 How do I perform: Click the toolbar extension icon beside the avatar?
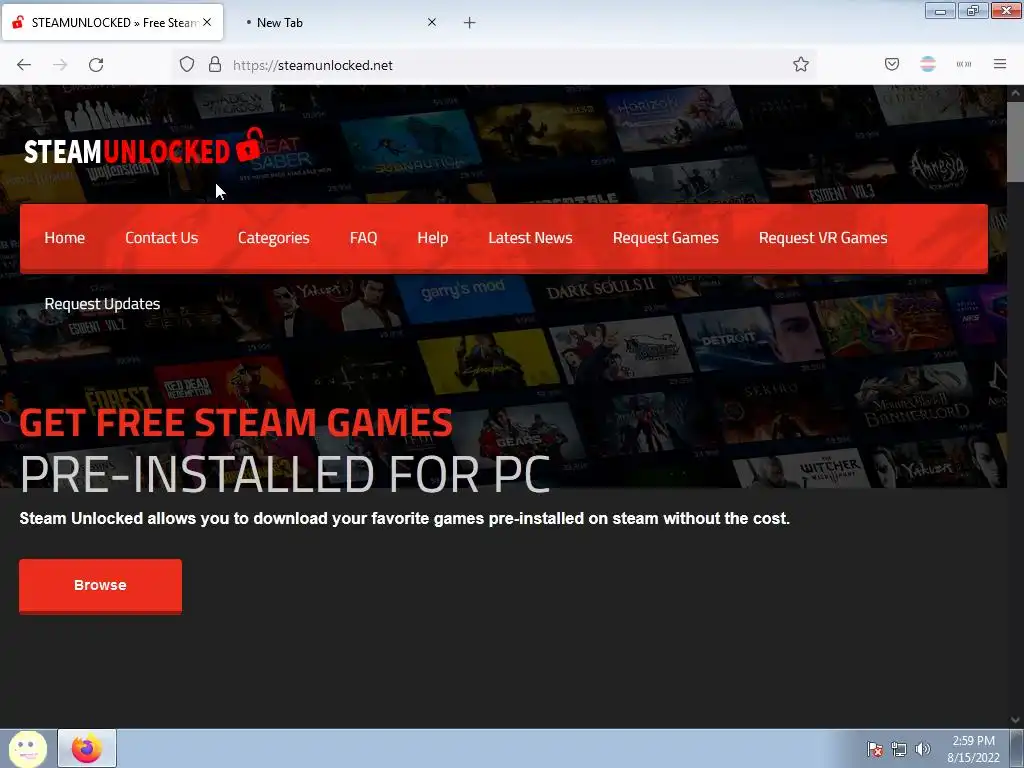click(964, 64)
